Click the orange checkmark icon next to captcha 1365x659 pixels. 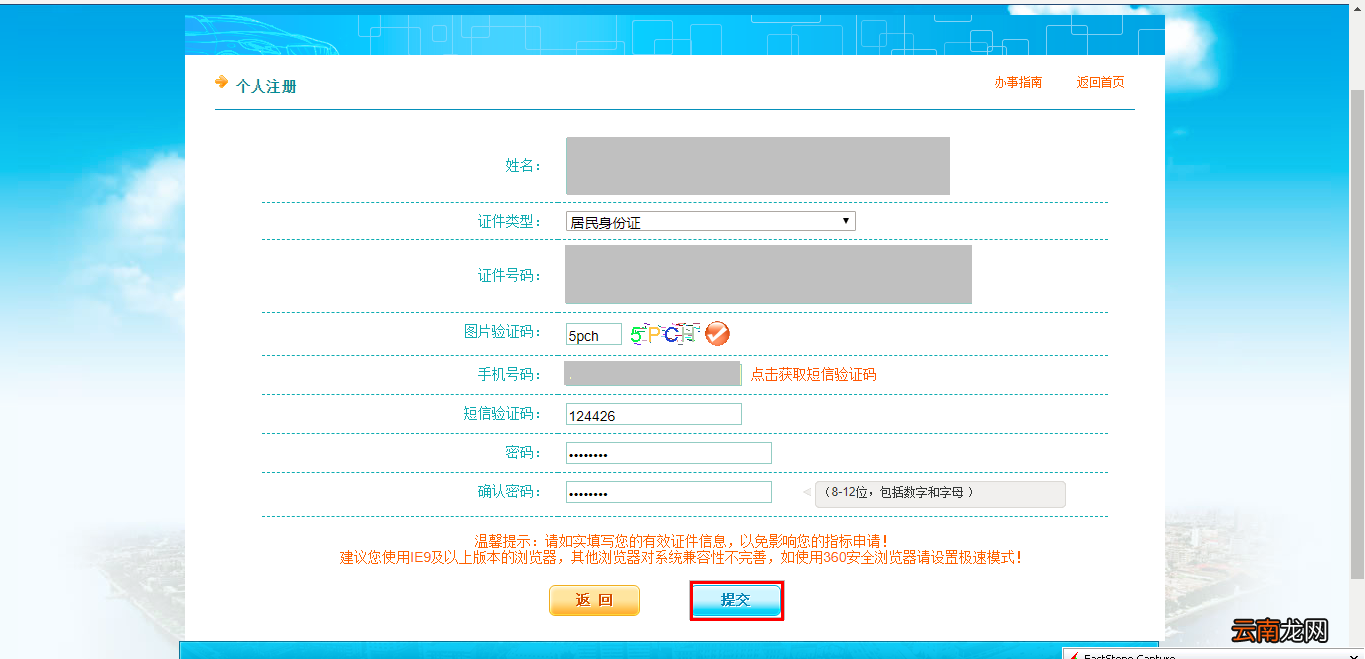click(717, 334)
